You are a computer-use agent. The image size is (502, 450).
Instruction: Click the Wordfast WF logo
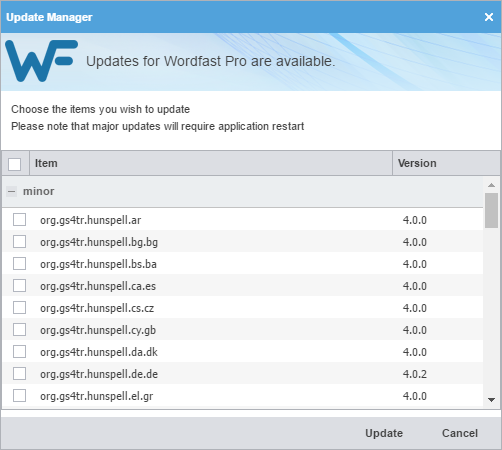pyautogui.click(x=42, y=61)
